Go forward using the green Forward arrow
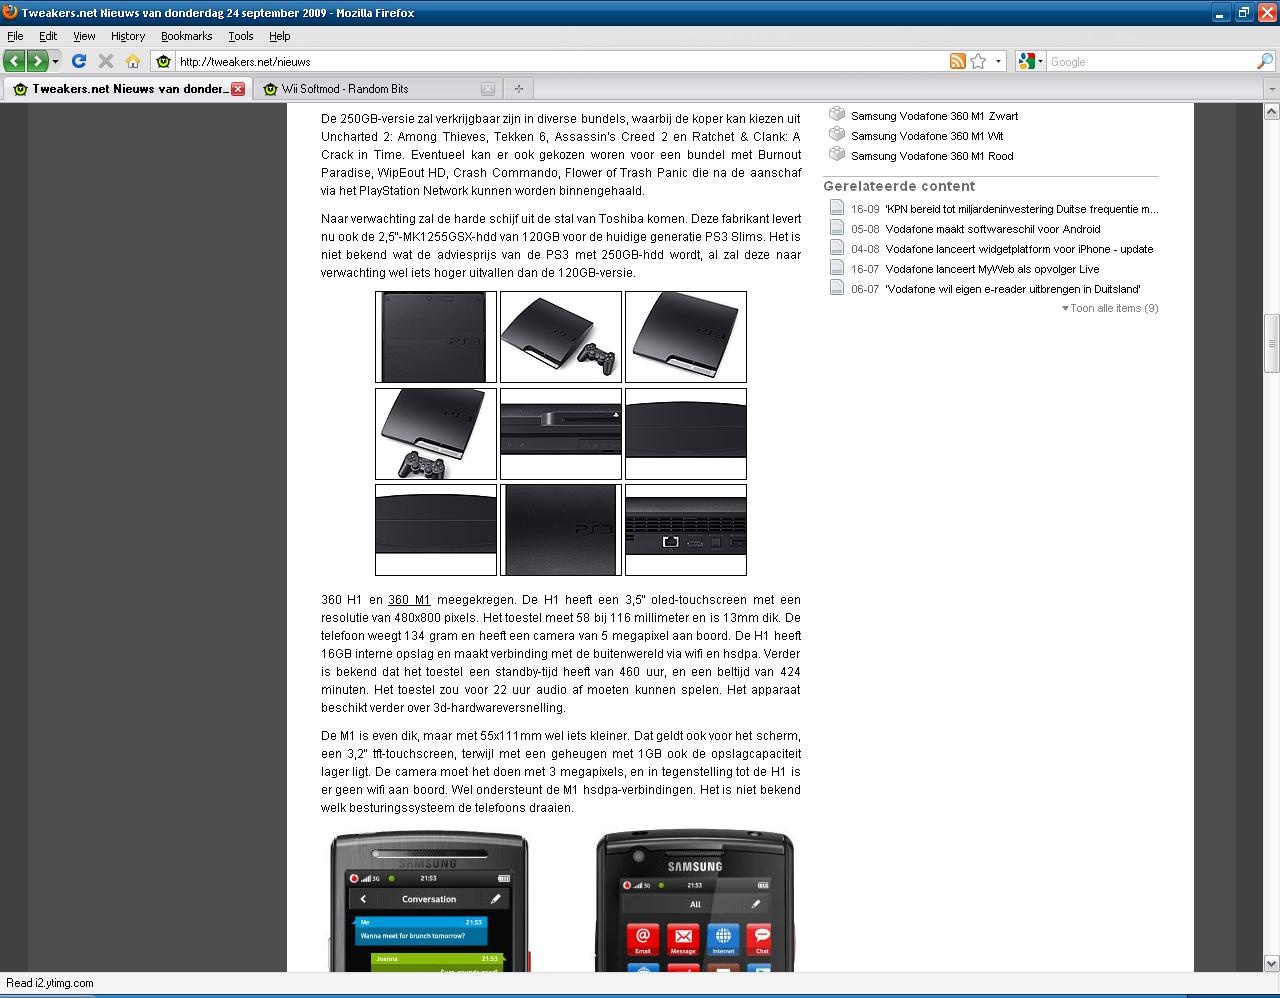The image size is (1280, 998). pyautogui.click(x=37, y=61)
